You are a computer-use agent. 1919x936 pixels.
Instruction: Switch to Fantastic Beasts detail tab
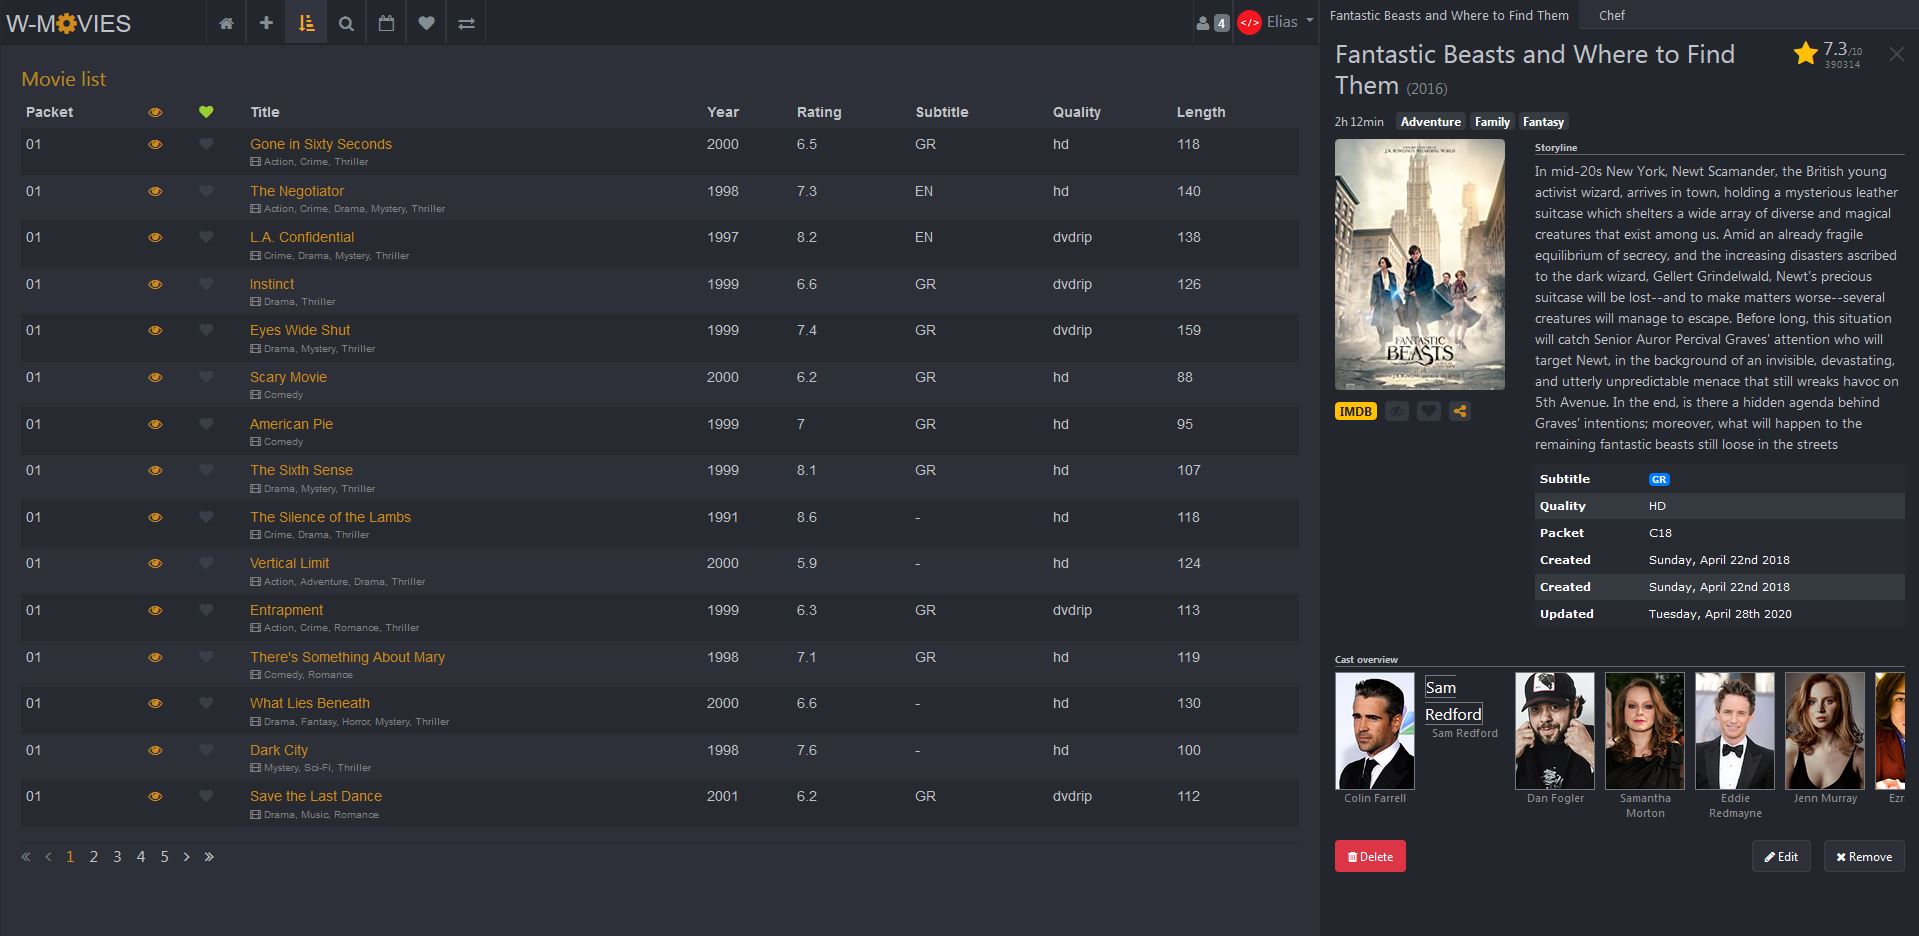[1449, 15]
